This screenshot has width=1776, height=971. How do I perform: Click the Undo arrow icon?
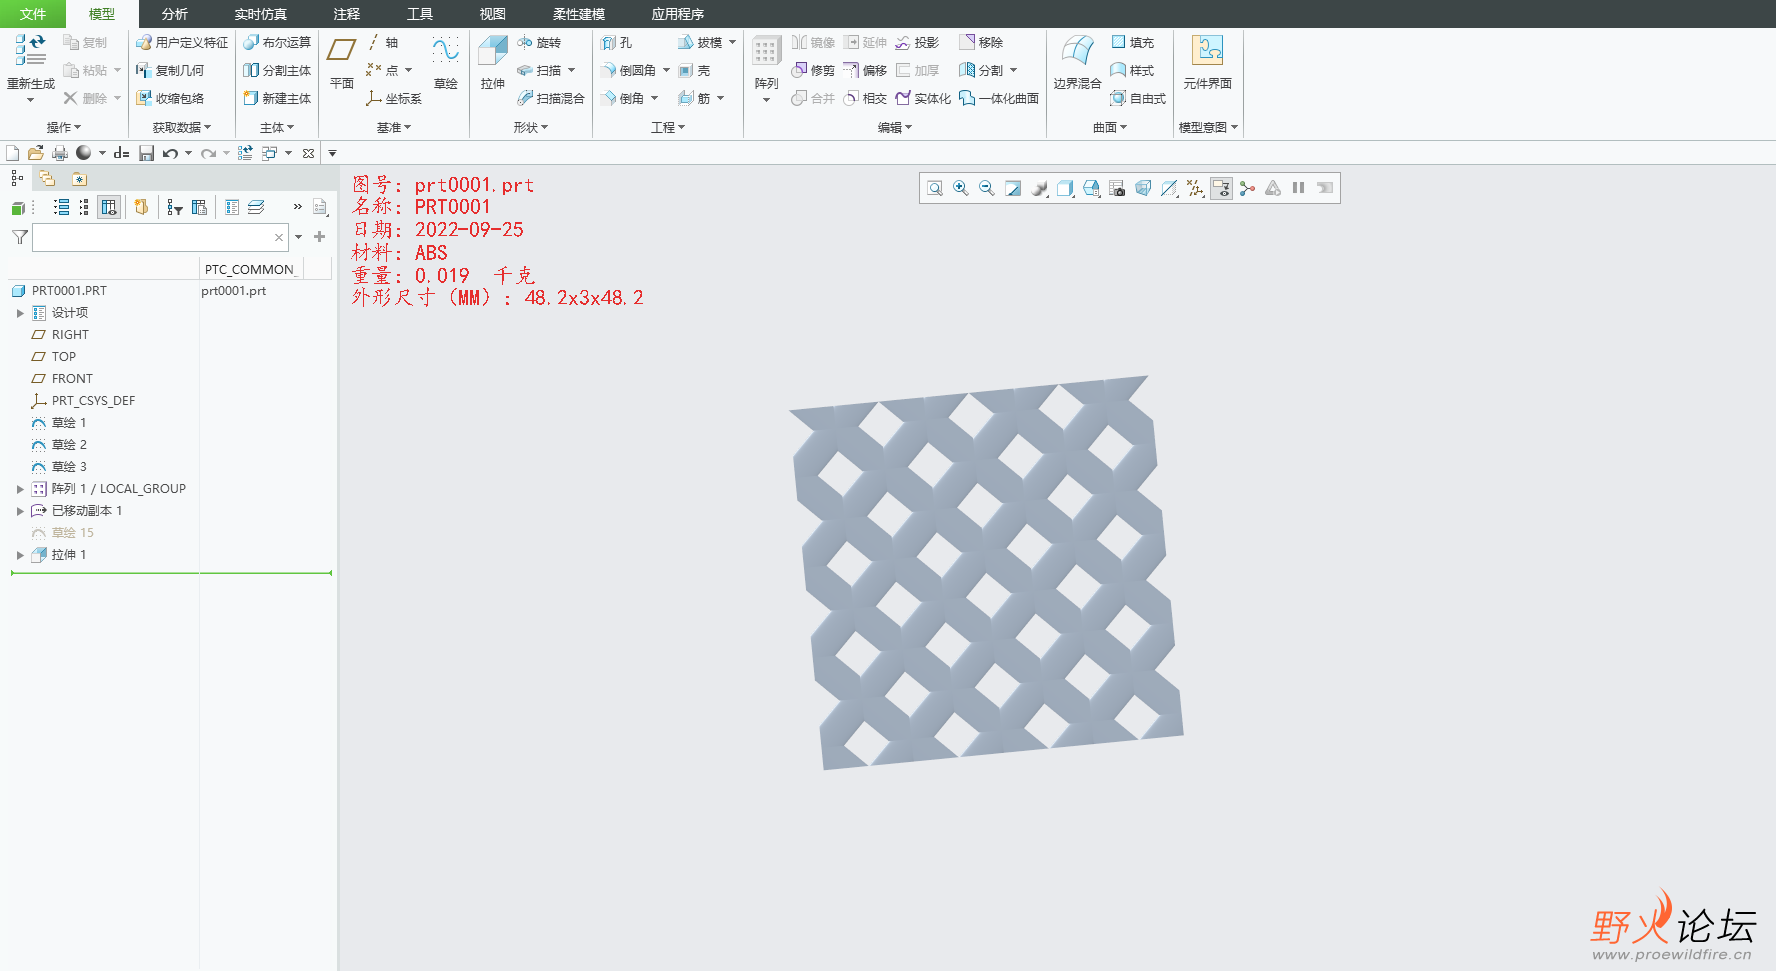tap(170, 153)
